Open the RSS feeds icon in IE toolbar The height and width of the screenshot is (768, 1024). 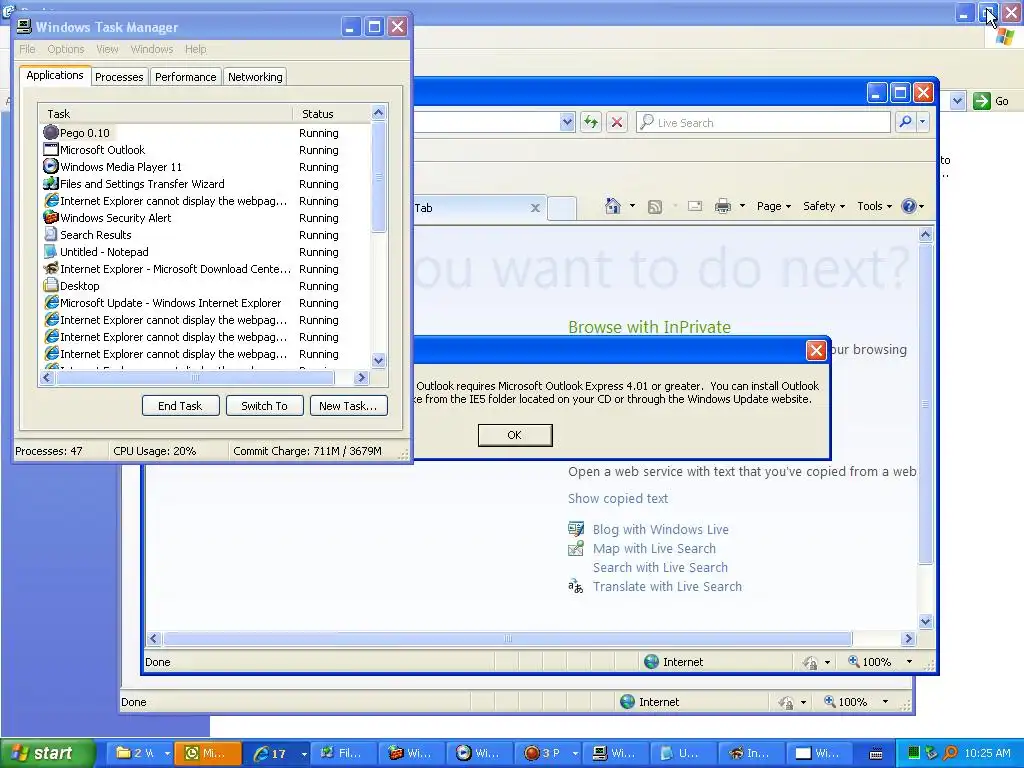654,207
